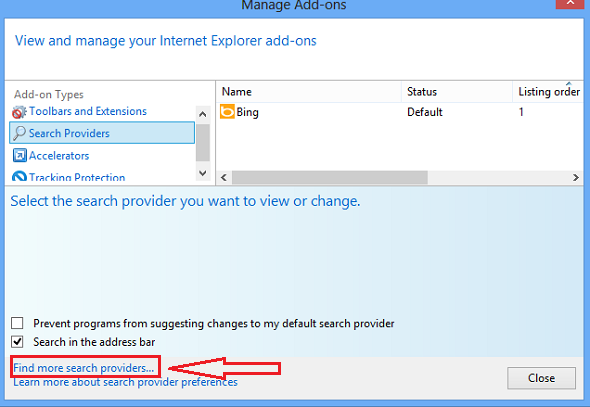
Task: Click up arrow of add-on types scrollbar
Action: click(x=202, y=114)
